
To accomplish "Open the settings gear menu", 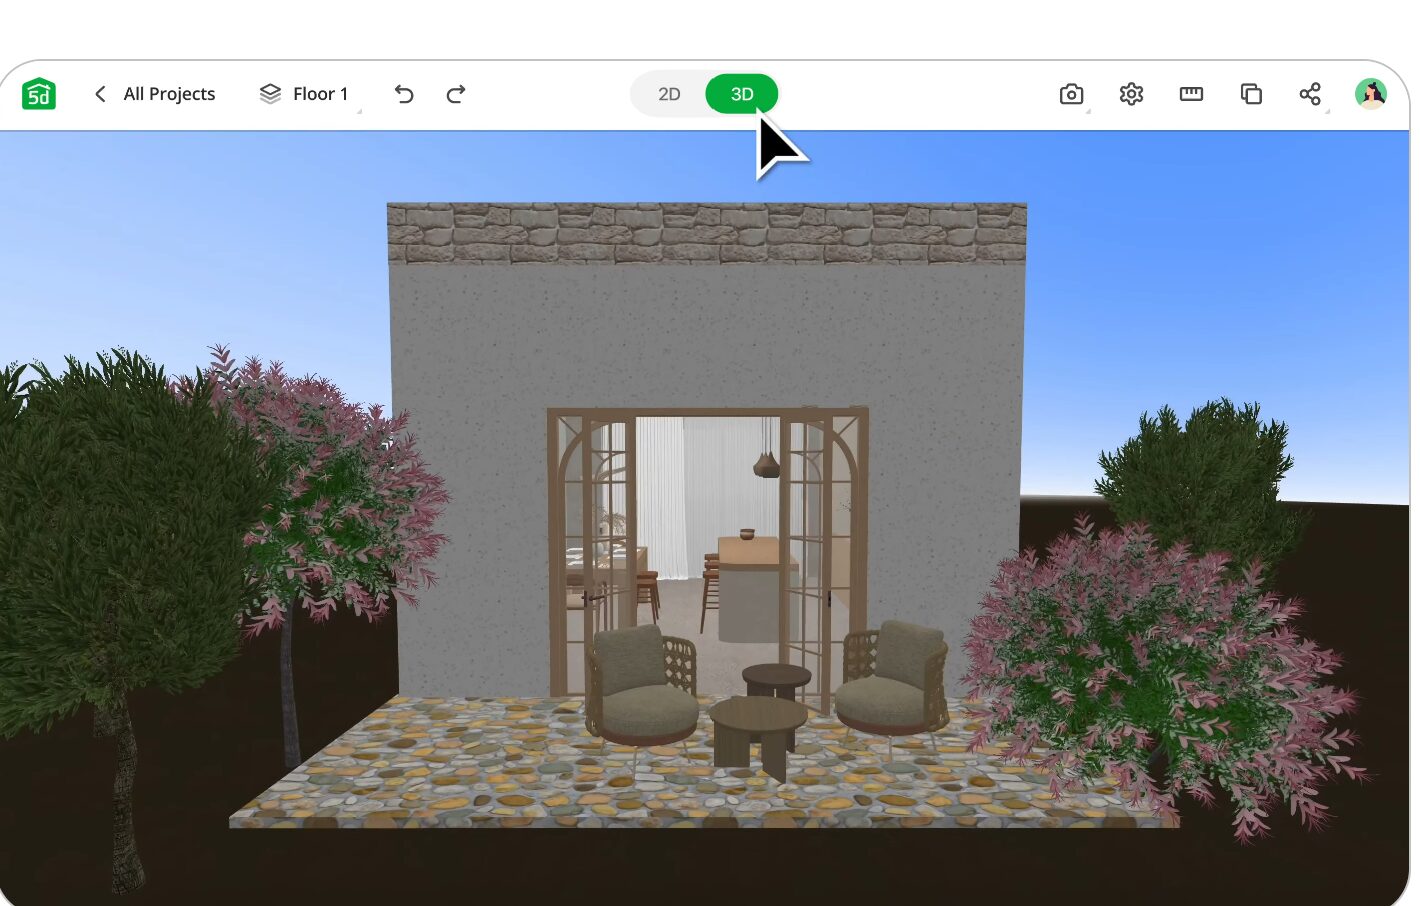I will (1131, 94).
